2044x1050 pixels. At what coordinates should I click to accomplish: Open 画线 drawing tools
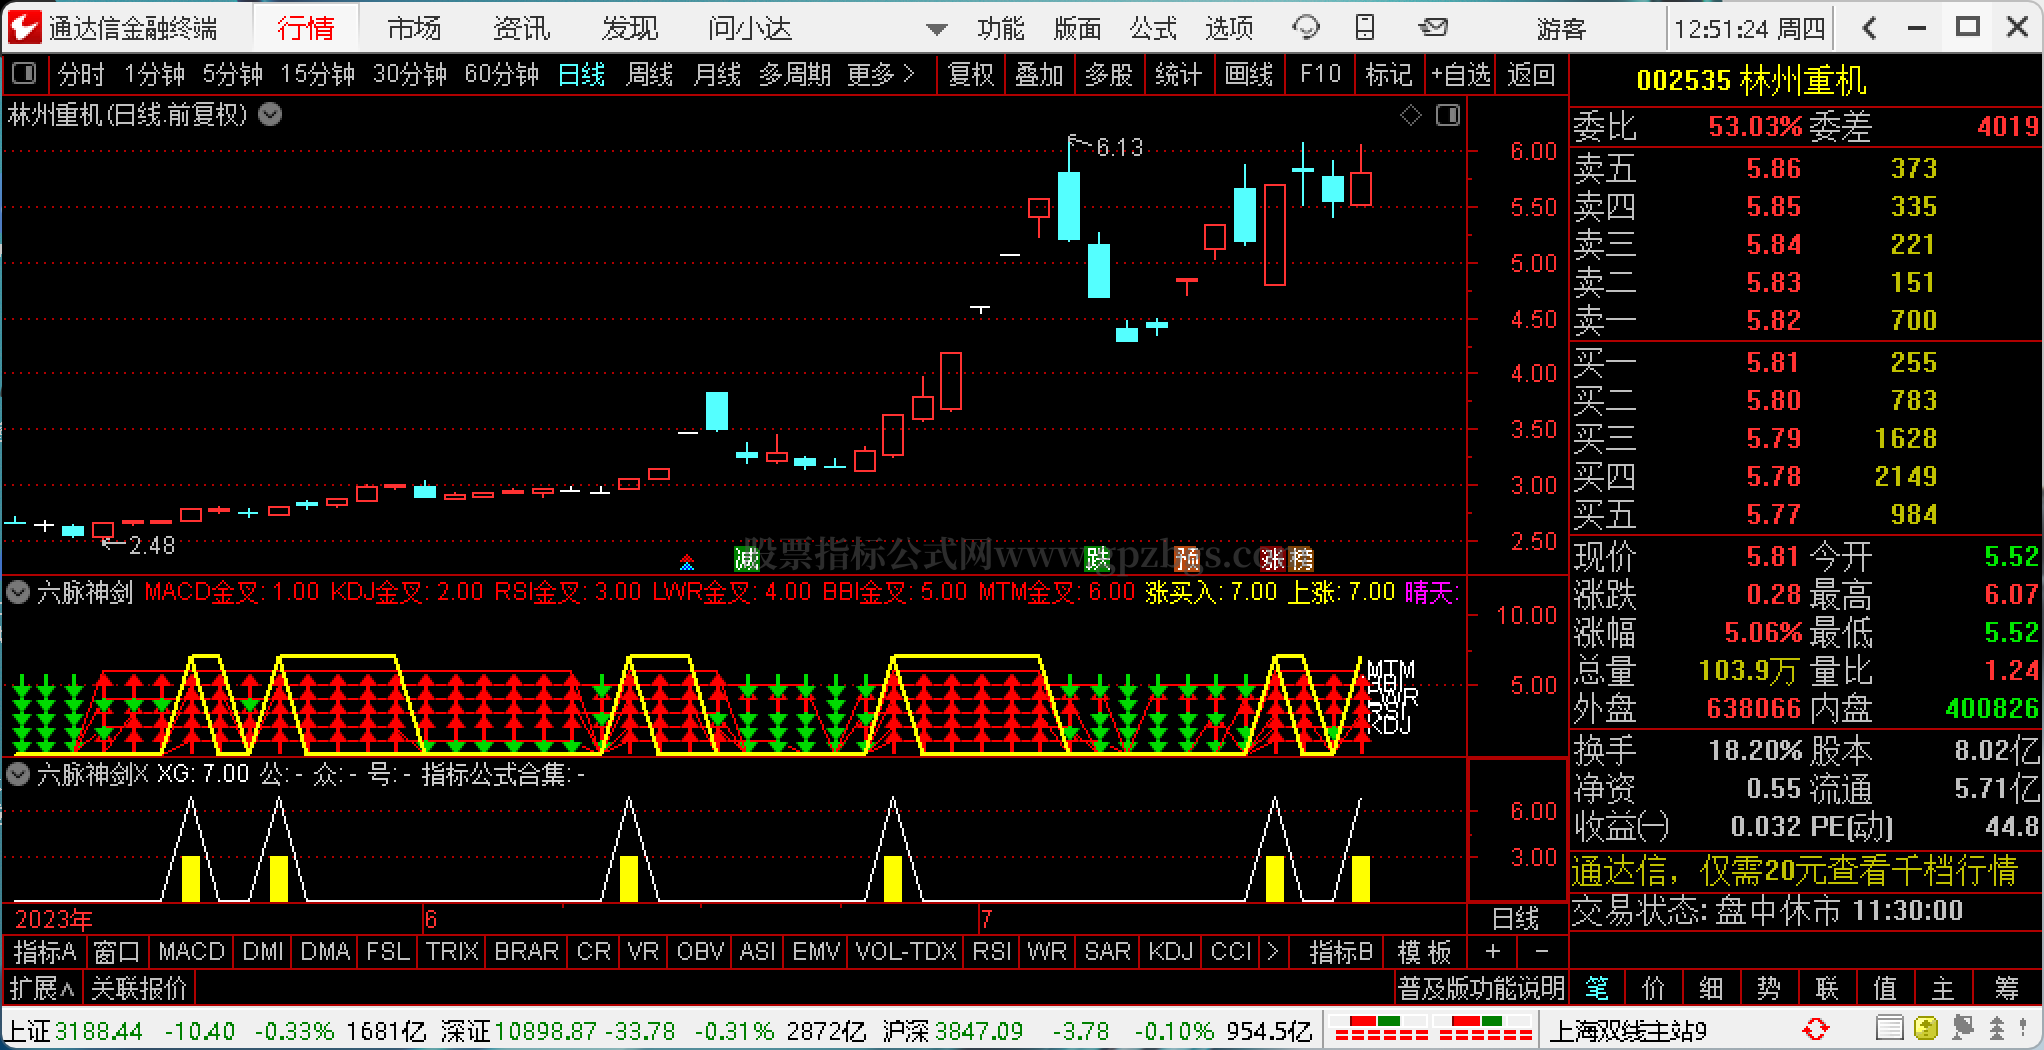click(1249, 74)
